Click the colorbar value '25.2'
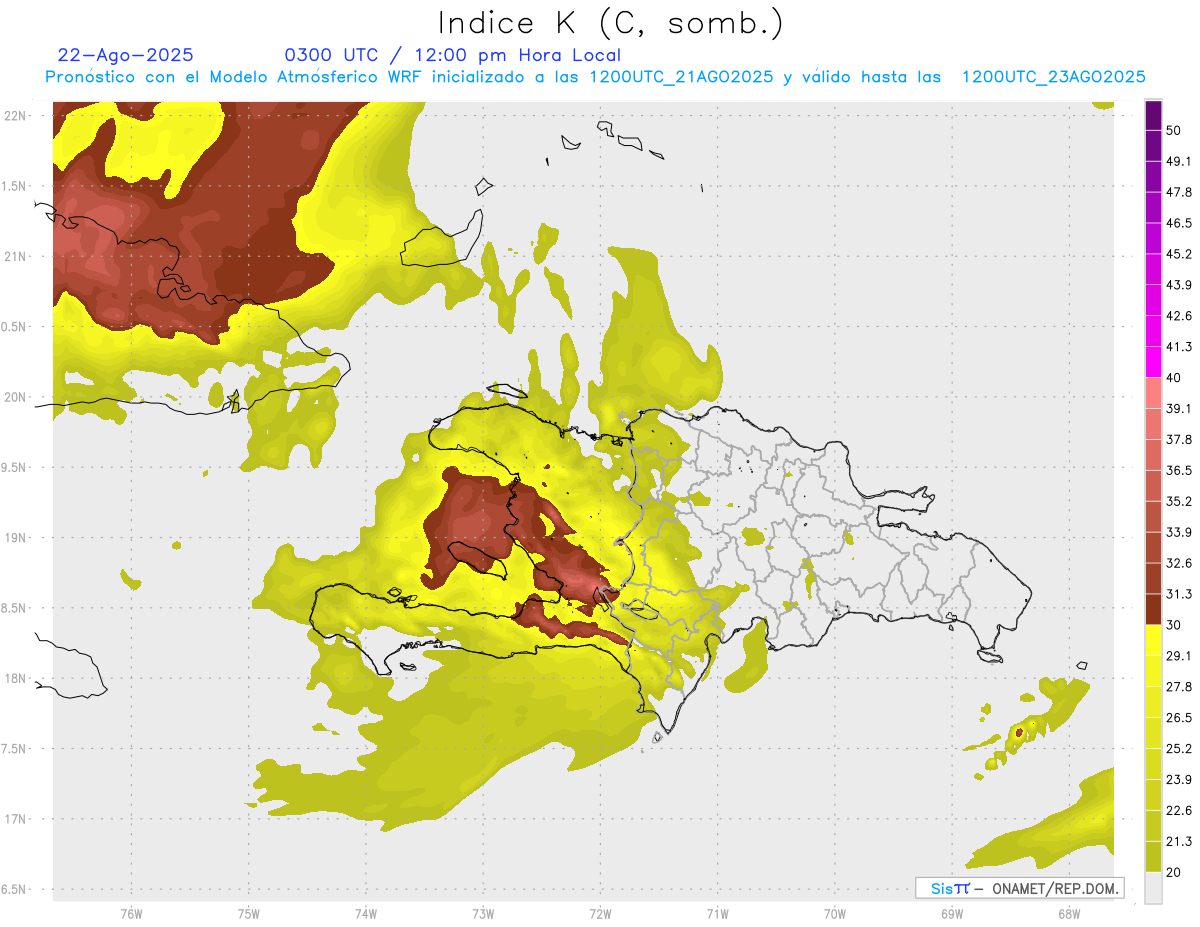 click(x=1180, y=749)
